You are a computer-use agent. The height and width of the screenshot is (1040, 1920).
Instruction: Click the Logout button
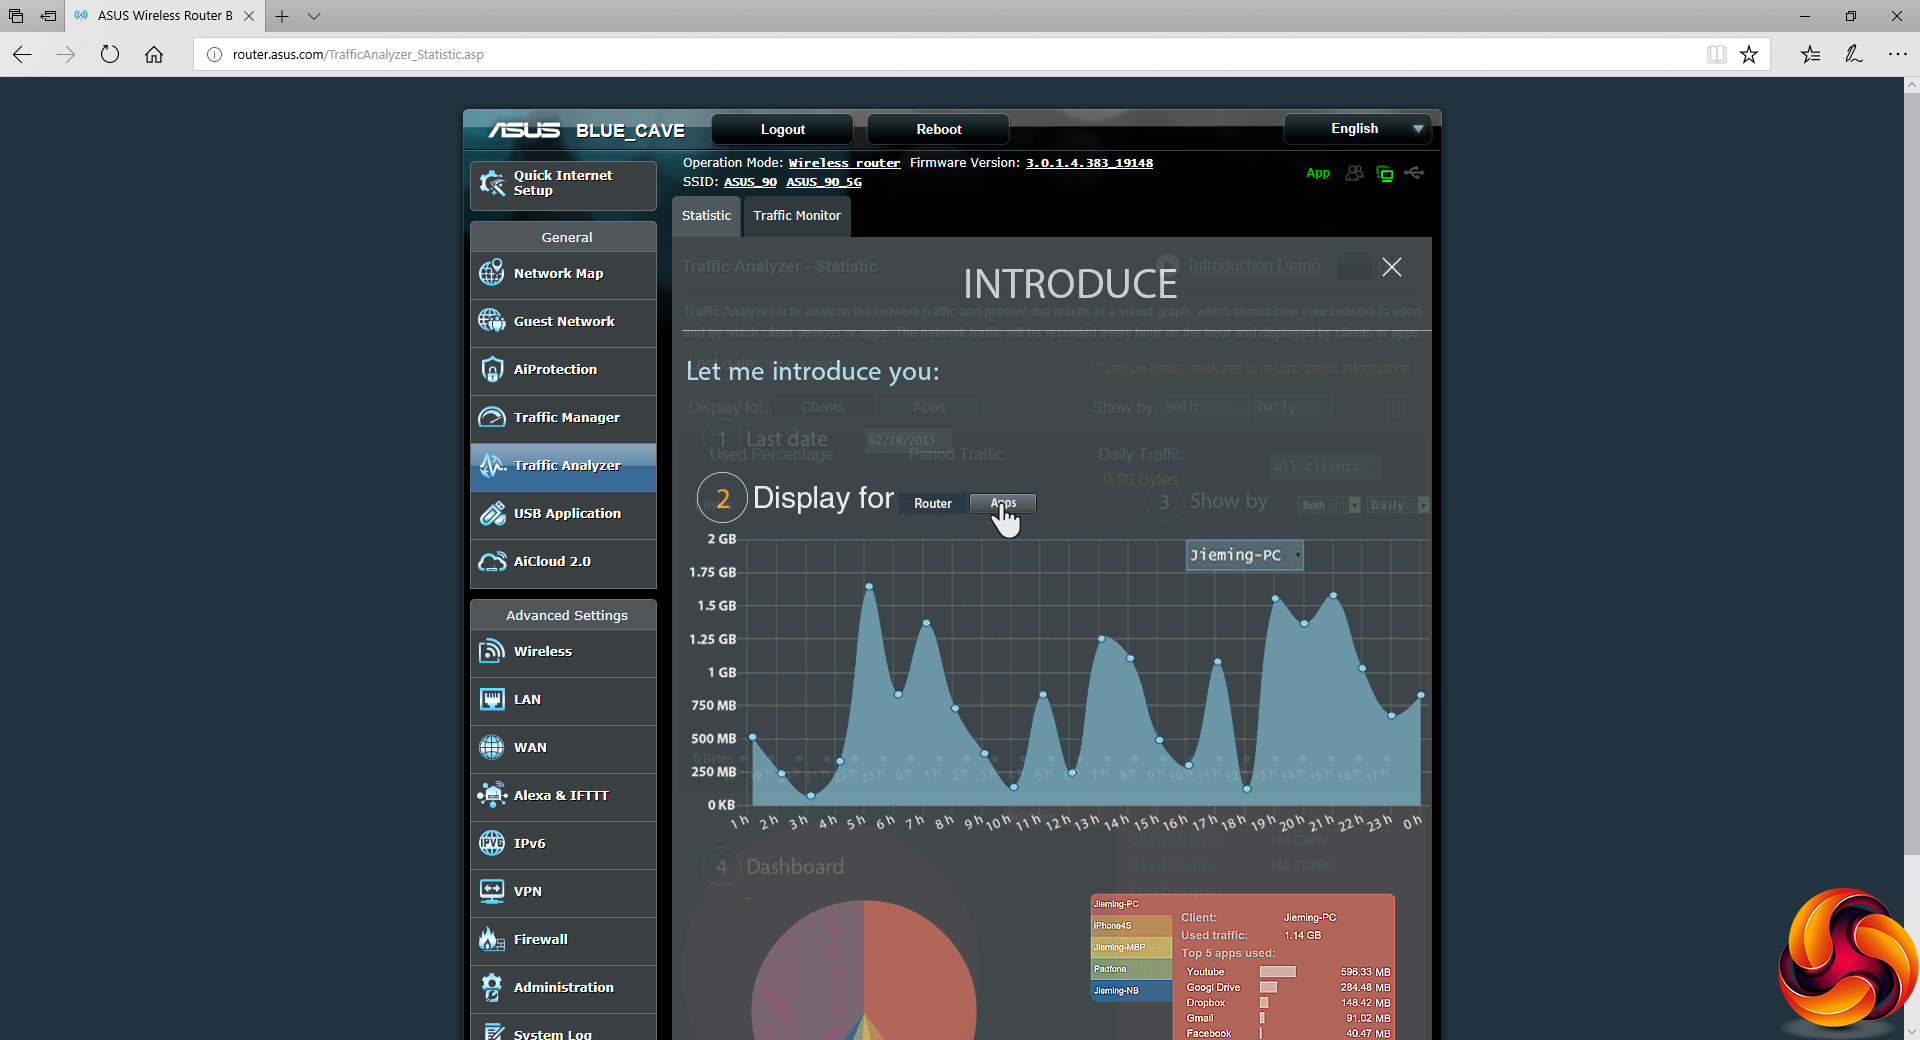point(783,130)
